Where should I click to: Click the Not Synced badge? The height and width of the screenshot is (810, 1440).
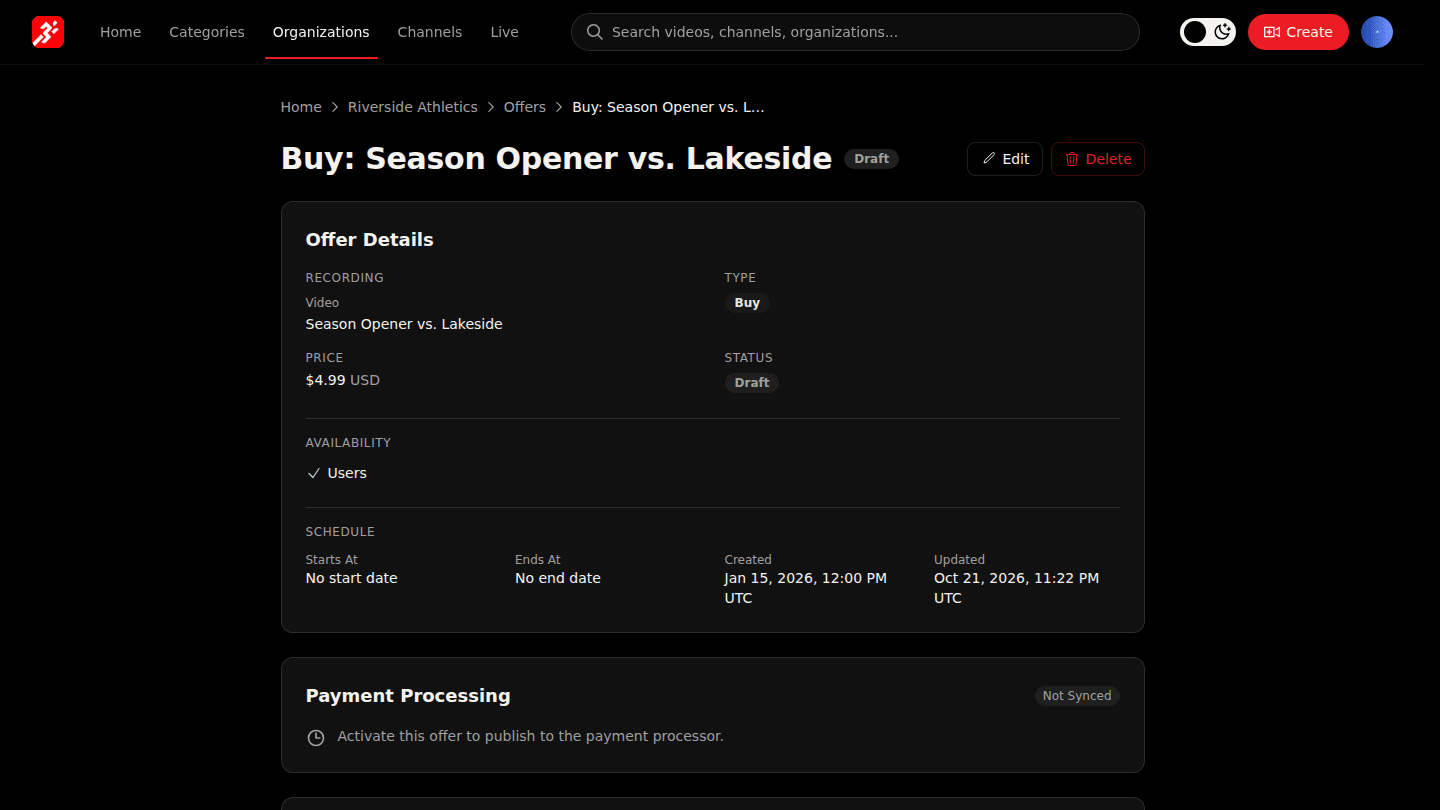click(1077, 696)
